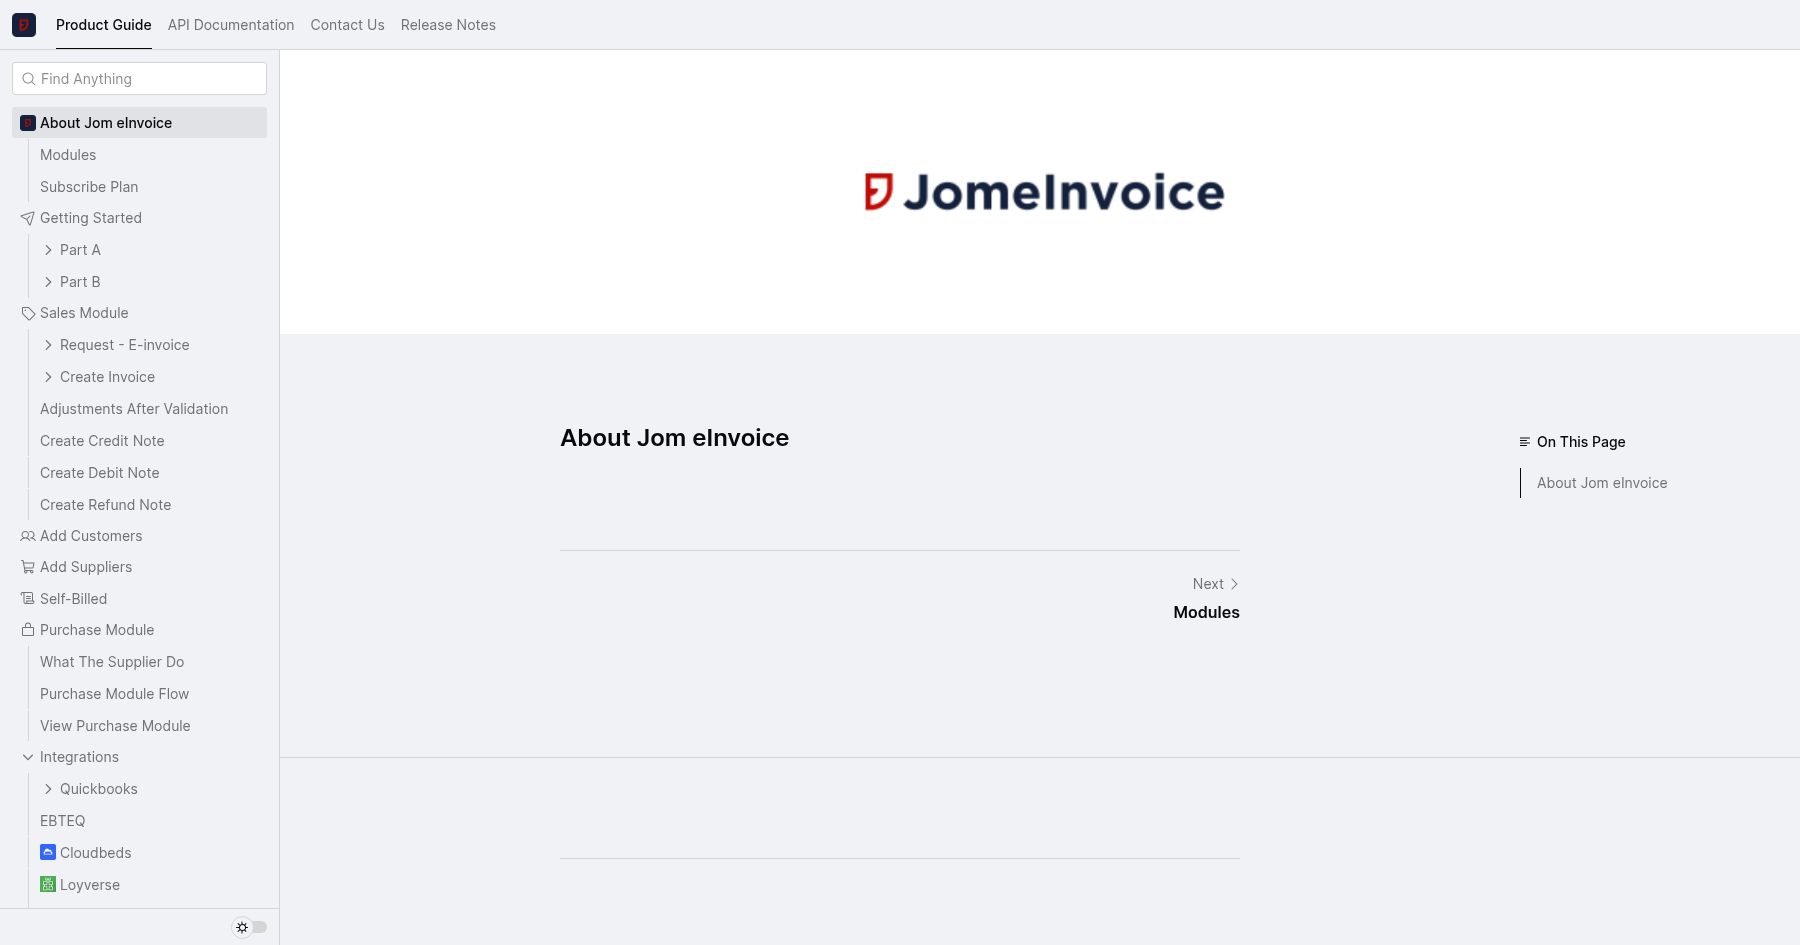1800x945 pixels.
Task: Toggle the light/dark theme switch
Action: coord(250,927)
